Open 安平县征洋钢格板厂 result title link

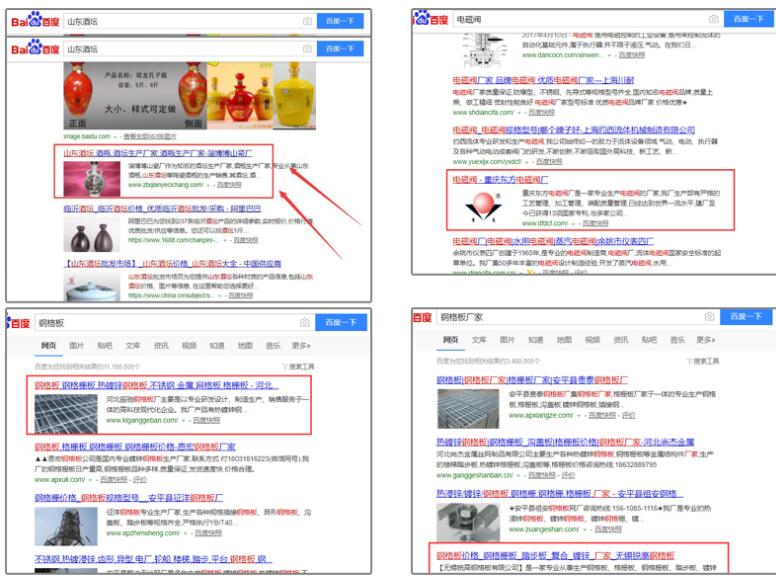point(129,497)
